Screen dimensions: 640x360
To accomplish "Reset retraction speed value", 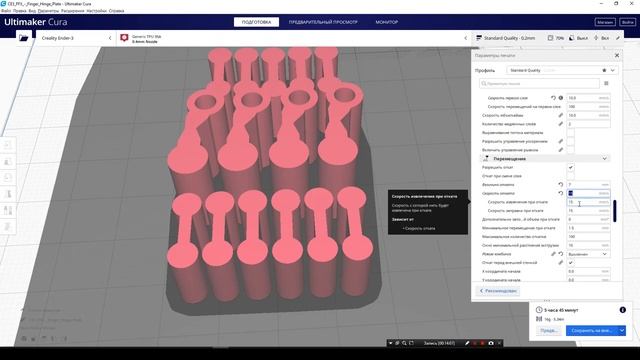I will pyautogui.click(x=560, y=193).
